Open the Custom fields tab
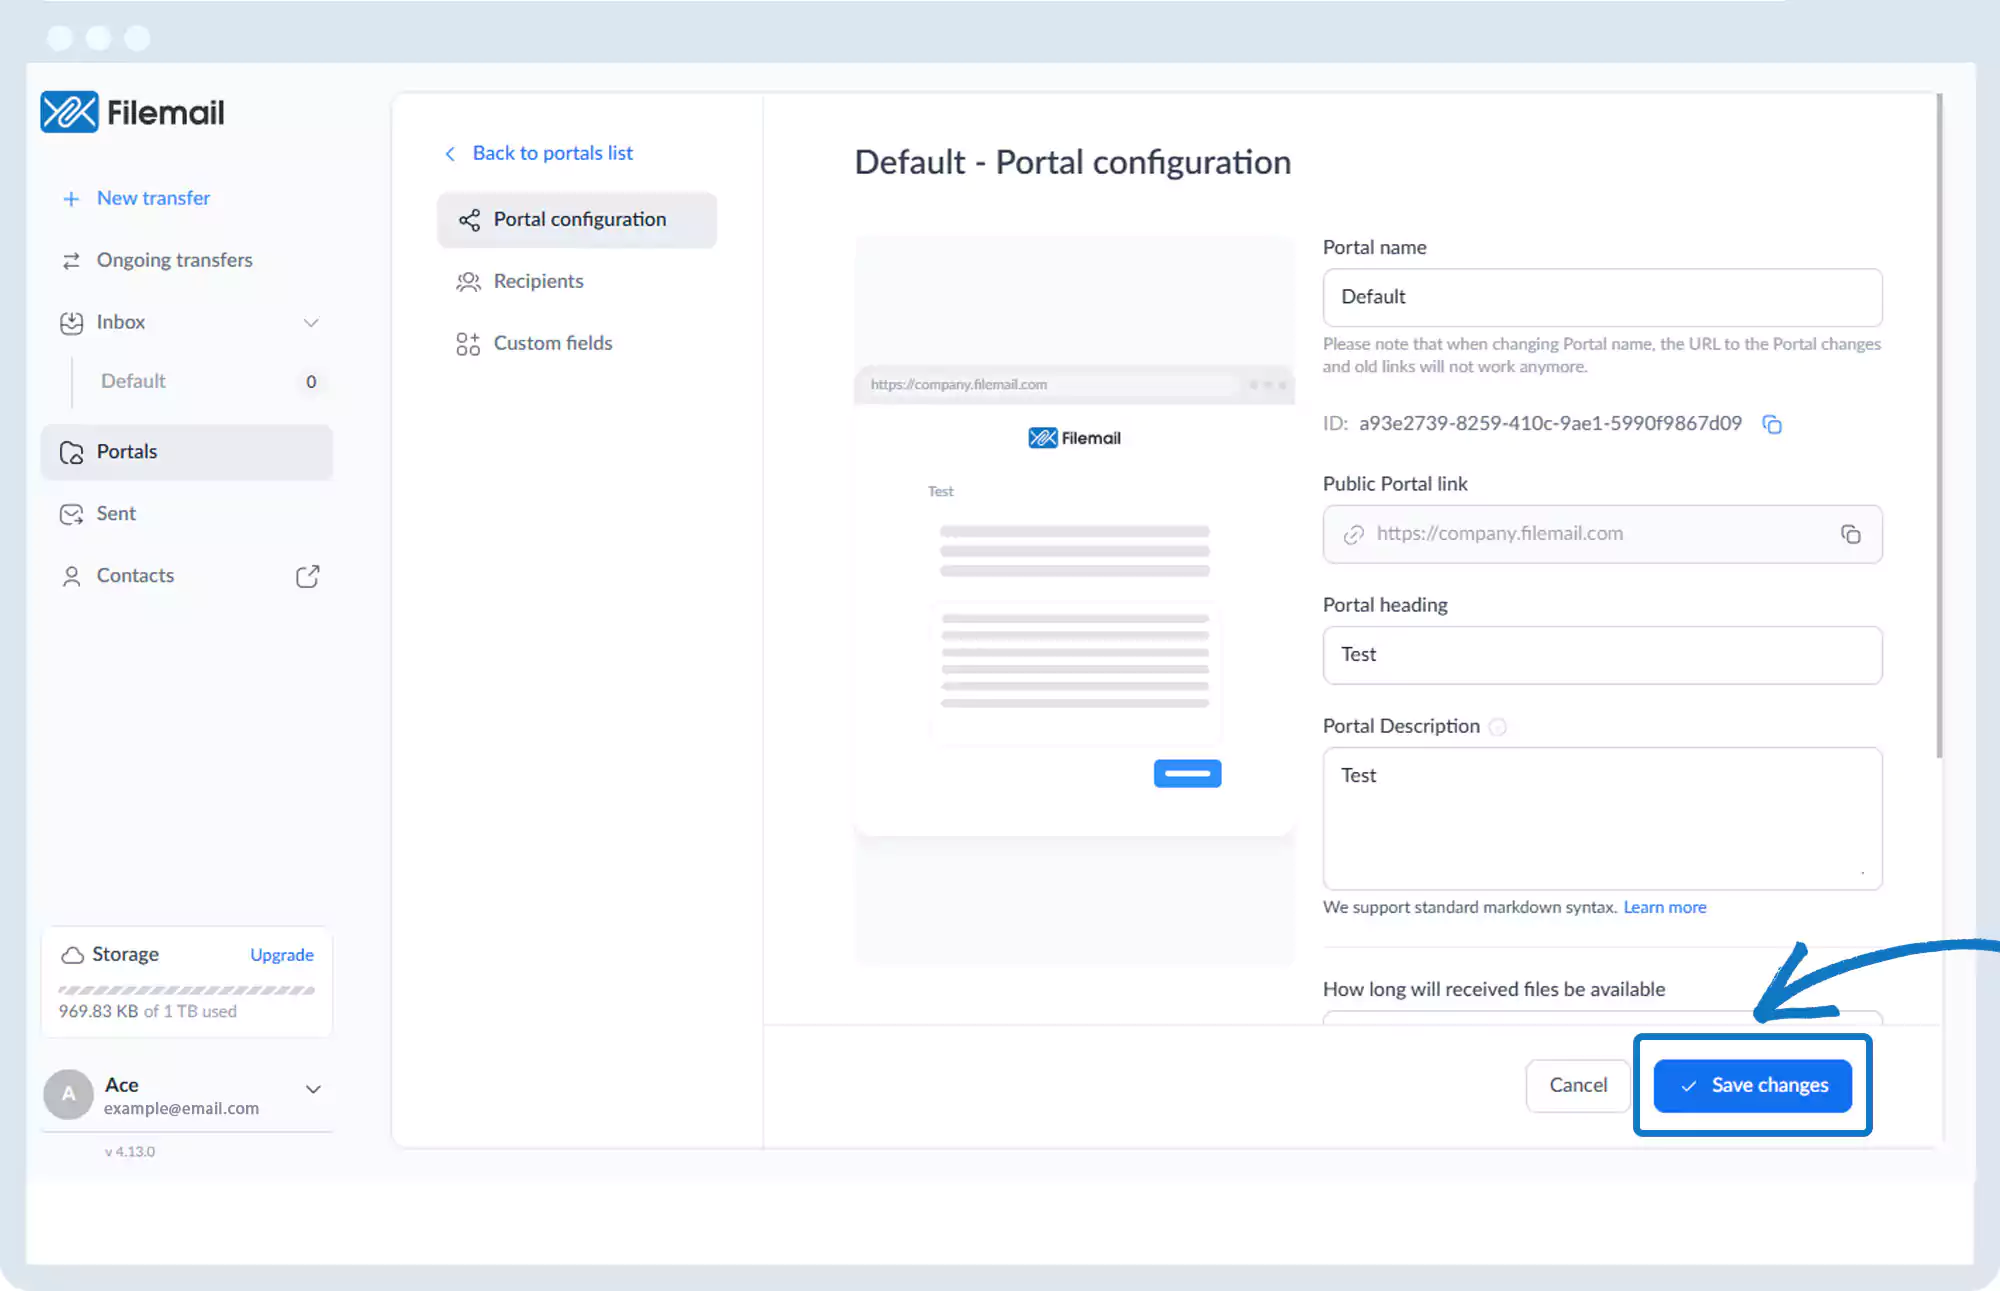The width and height of the screenshot is (2000, 1291). (x=552, y=343)
